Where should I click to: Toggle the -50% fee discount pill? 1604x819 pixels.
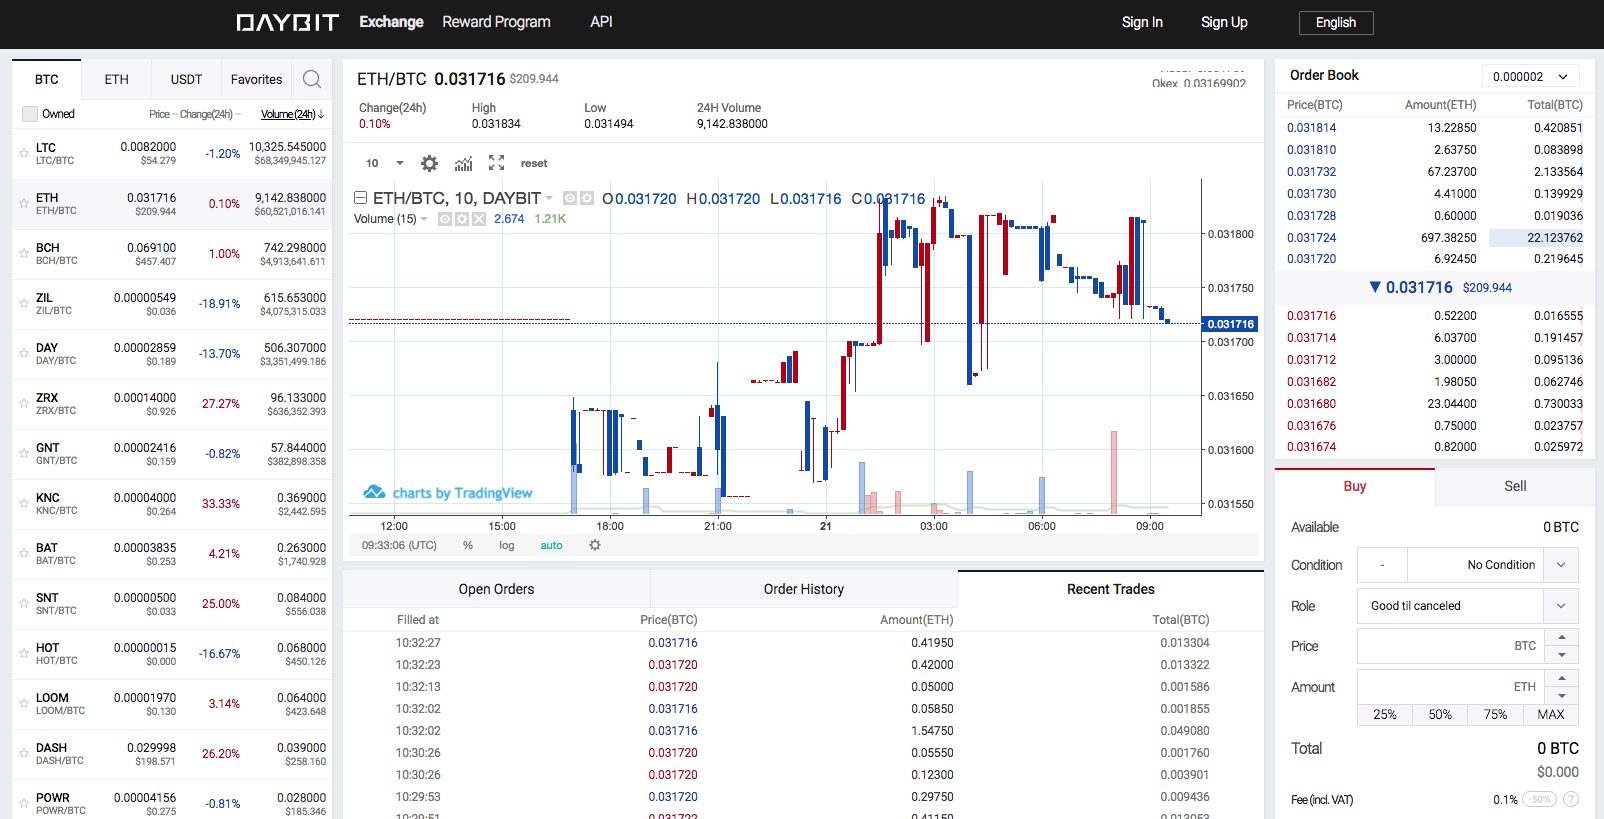tap(1540, 799)
